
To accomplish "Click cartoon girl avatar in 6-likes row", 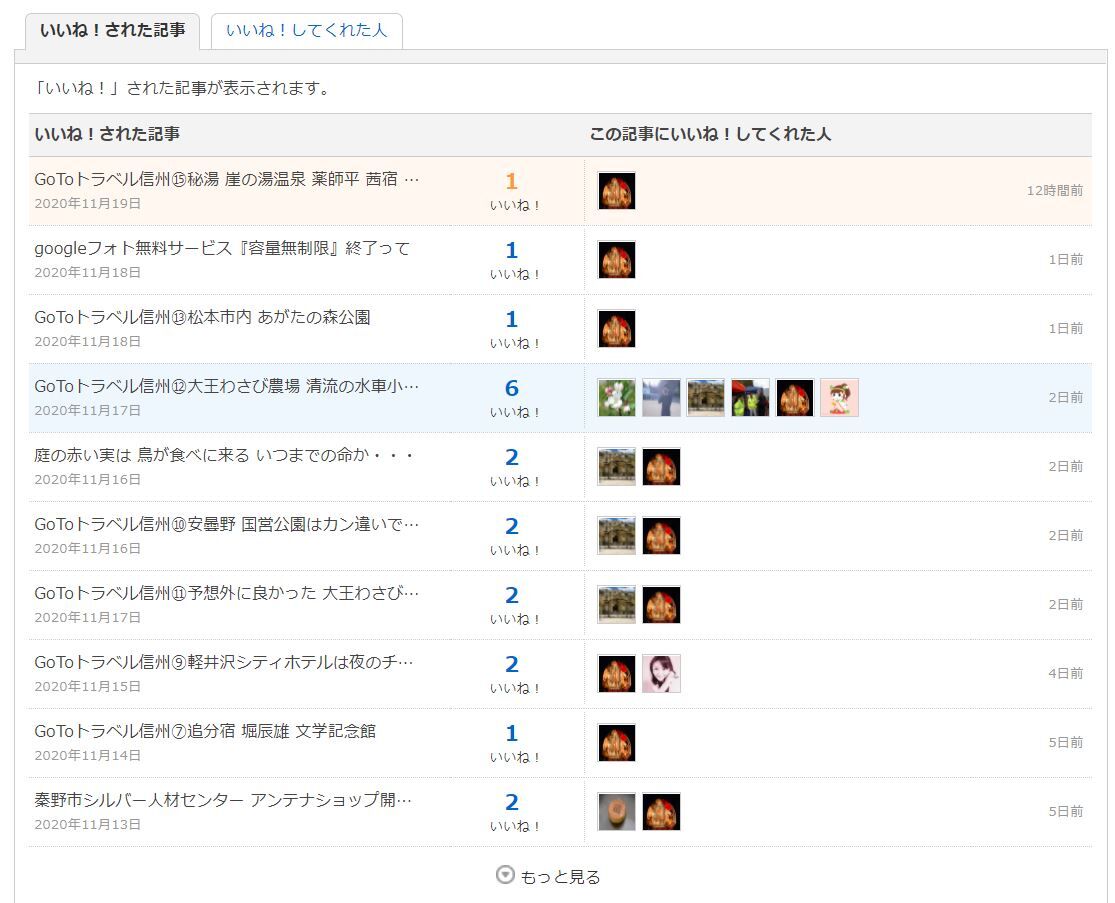I will pos(839,397).
